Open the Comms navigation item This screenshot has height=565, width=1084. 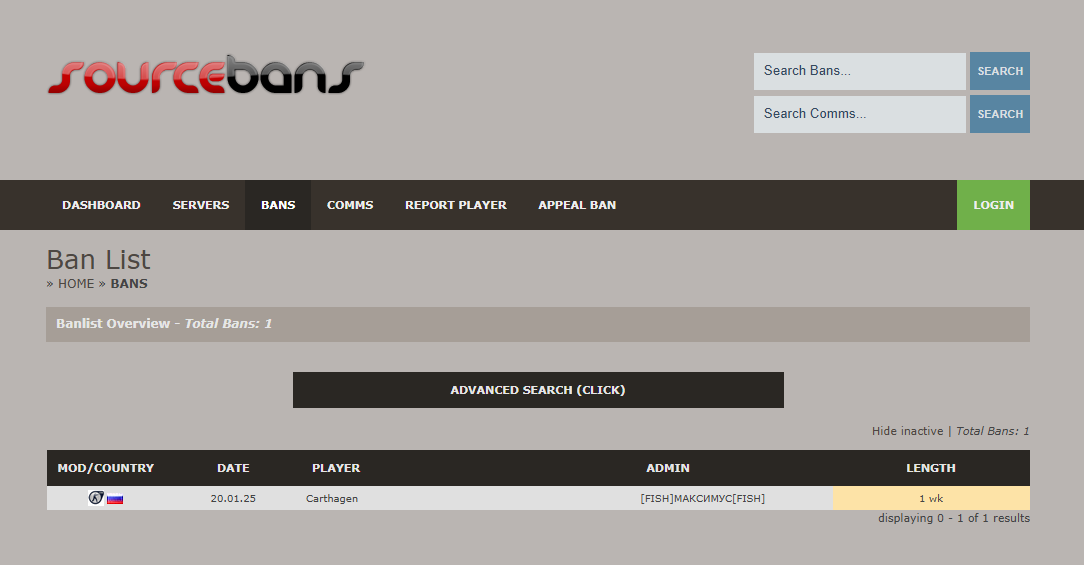(350, 205)
